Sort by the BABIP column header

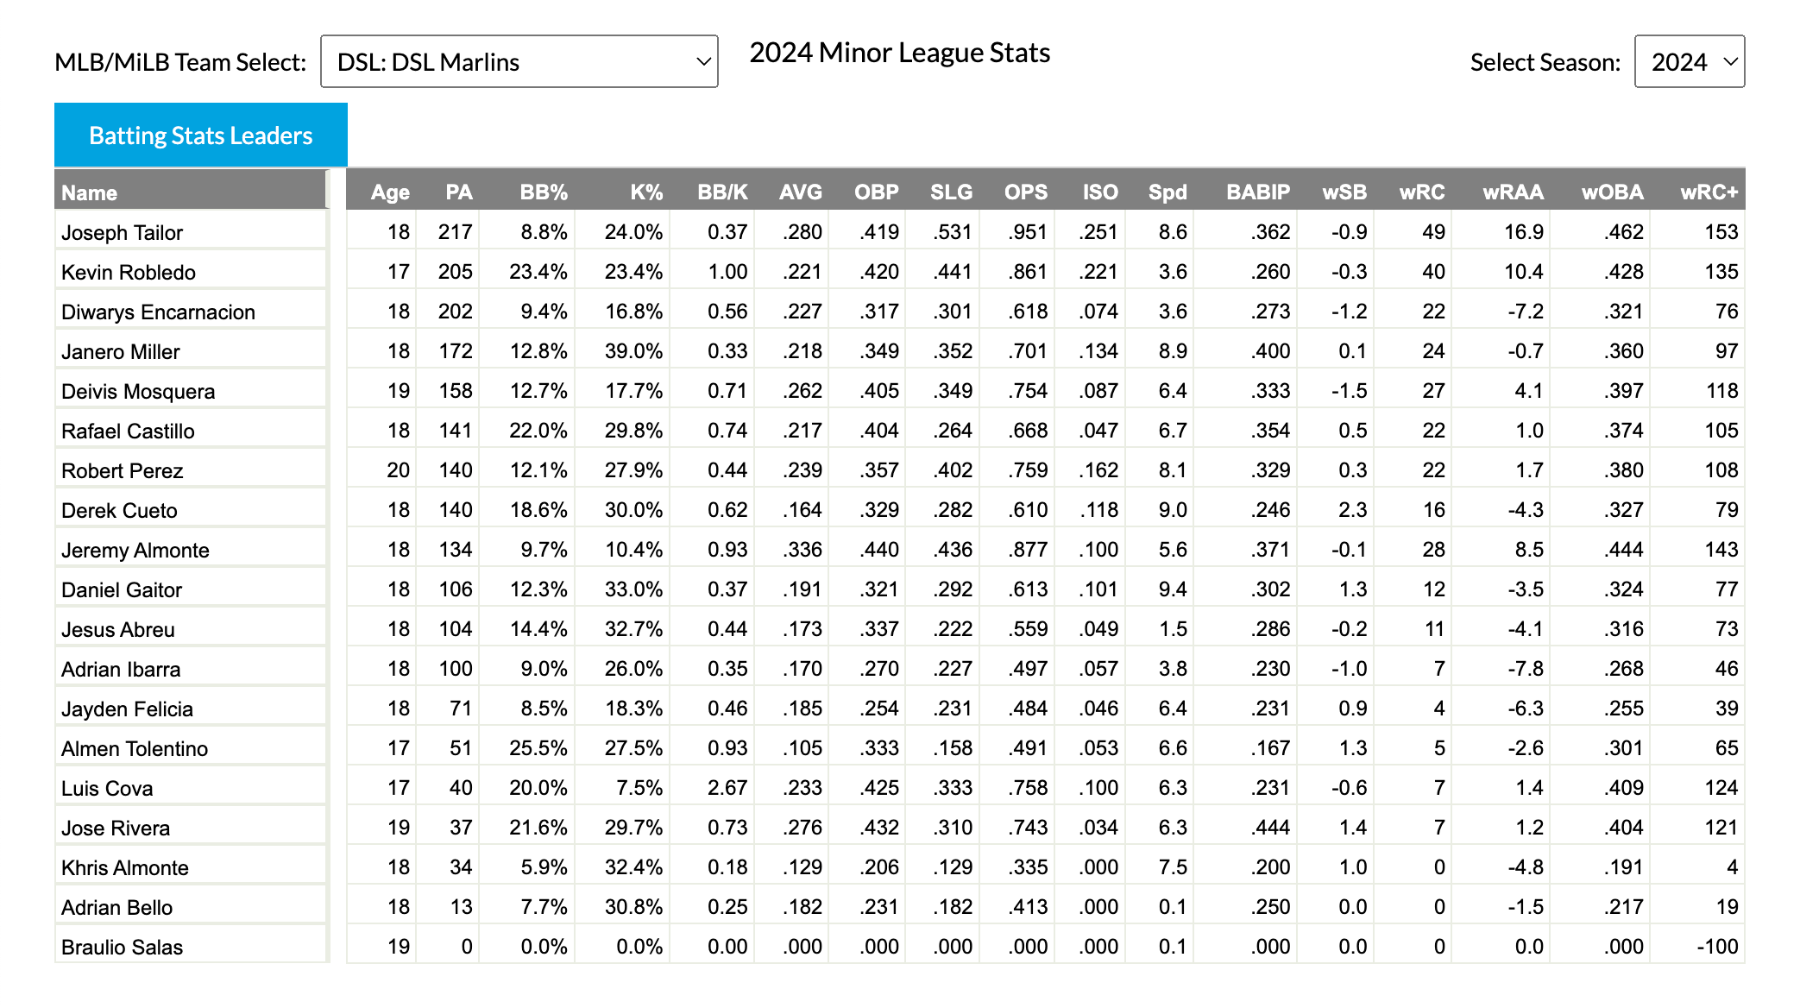[1258, 192]
